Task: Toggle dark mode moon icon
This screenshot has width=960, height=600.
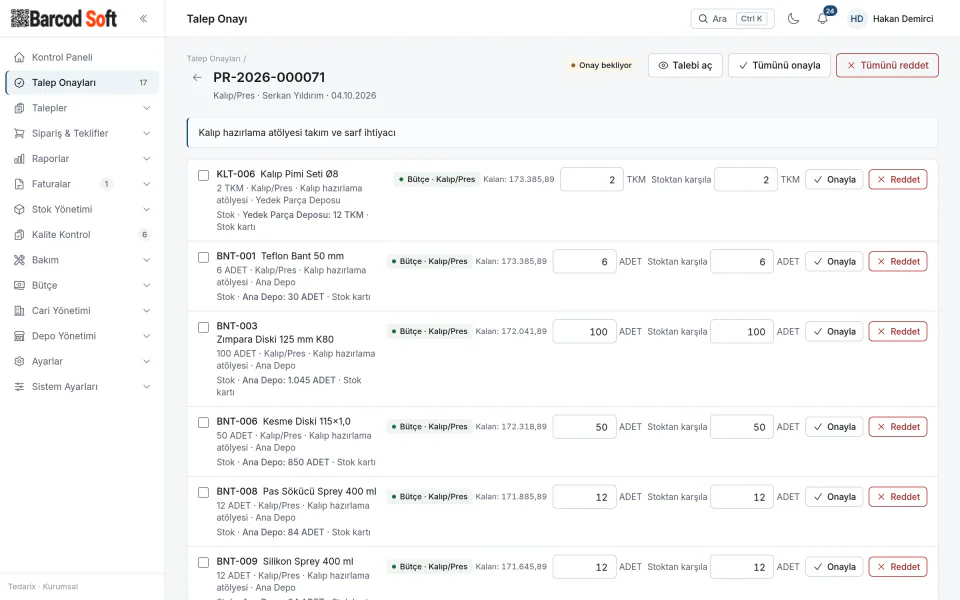Action: click(x=793, y=18)
